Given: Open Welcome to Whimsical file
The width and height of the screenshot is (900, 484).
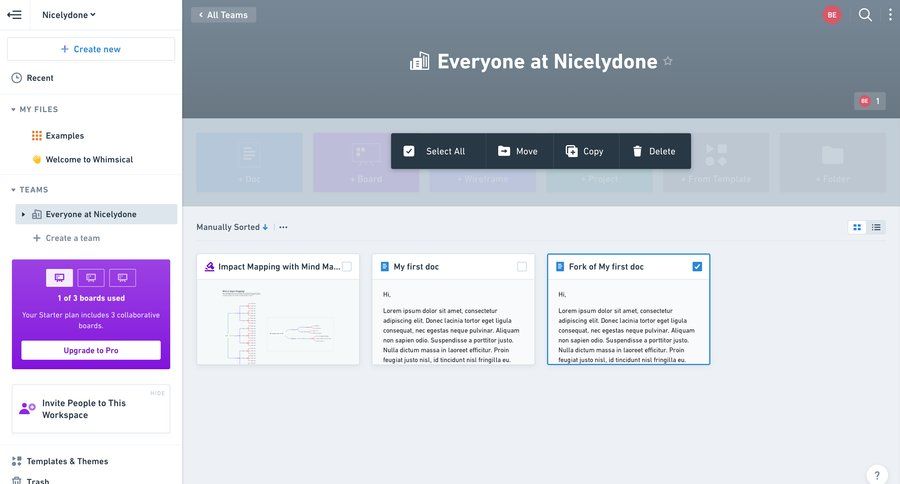Looking at the screenshot, I should click(x=89, y=160).
